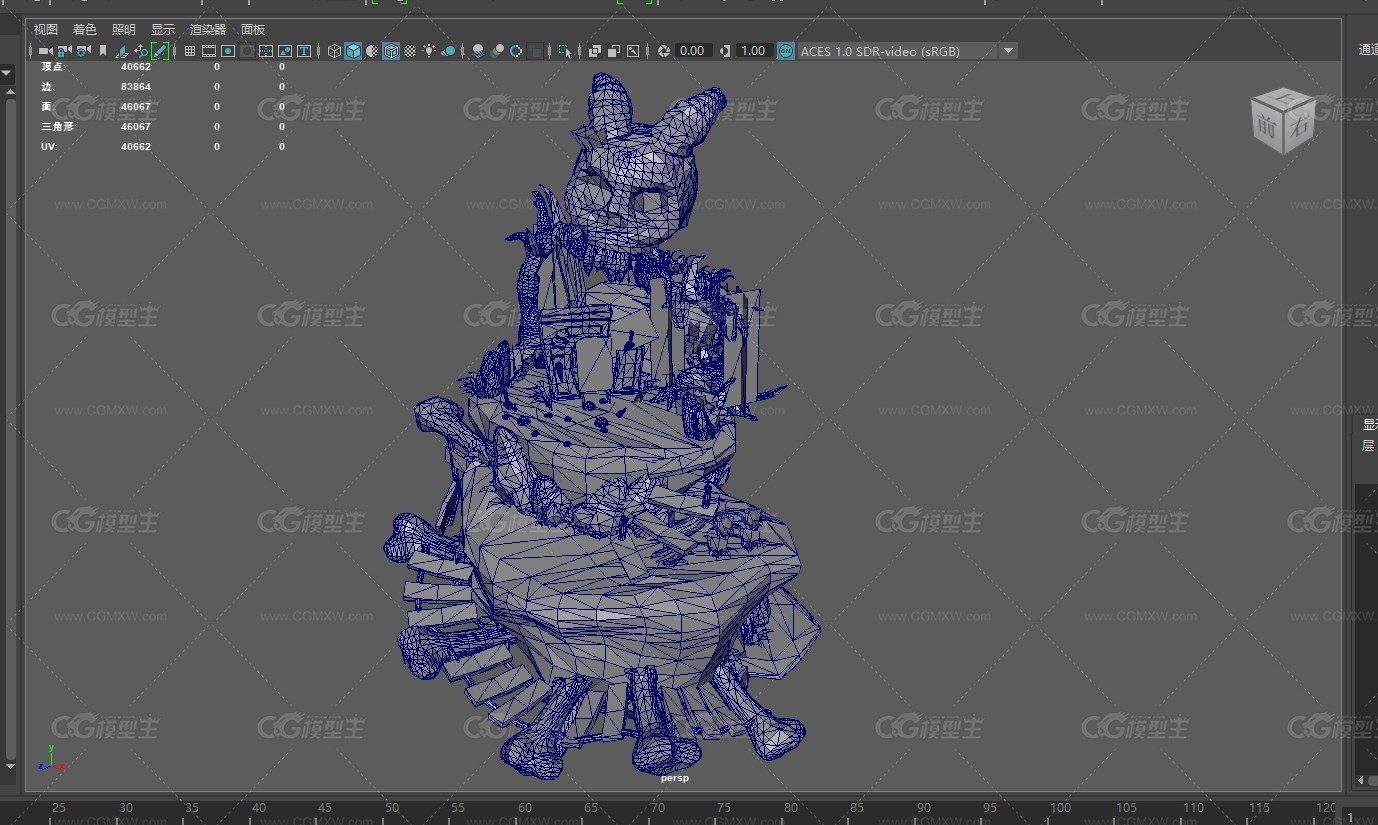Open the 渲染器 menu
Screen dimensions: 1378x825
208,30
